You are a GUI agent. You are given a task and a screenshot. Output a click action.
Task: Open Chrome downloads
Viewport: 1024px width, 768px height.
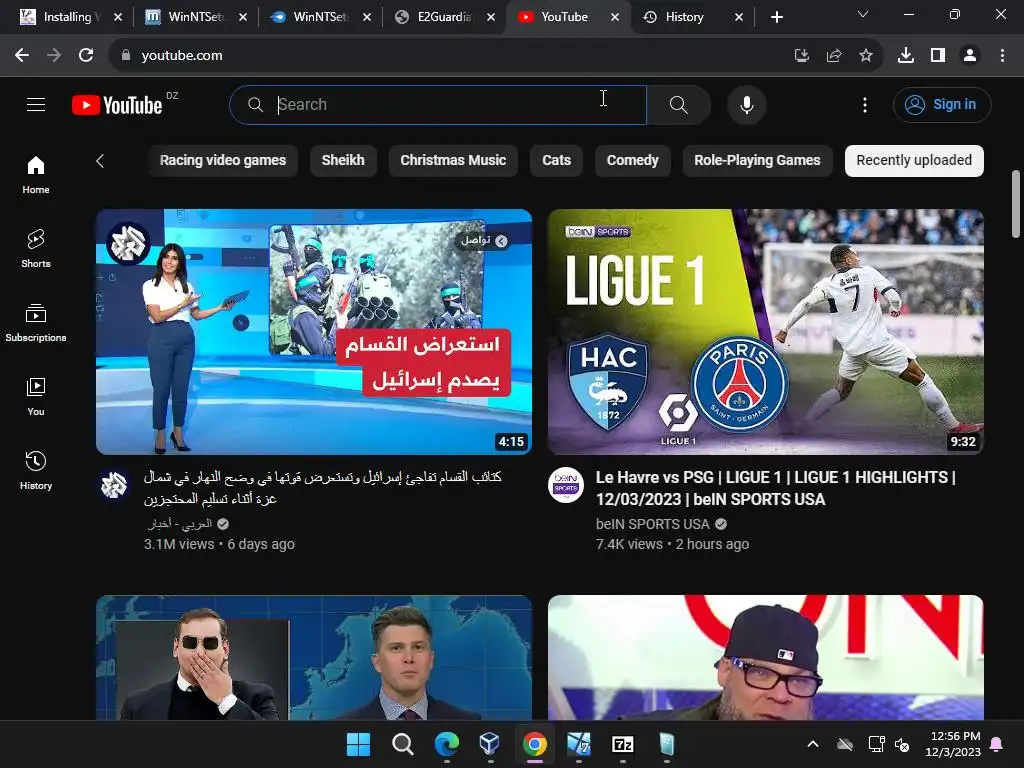[906, 56]
